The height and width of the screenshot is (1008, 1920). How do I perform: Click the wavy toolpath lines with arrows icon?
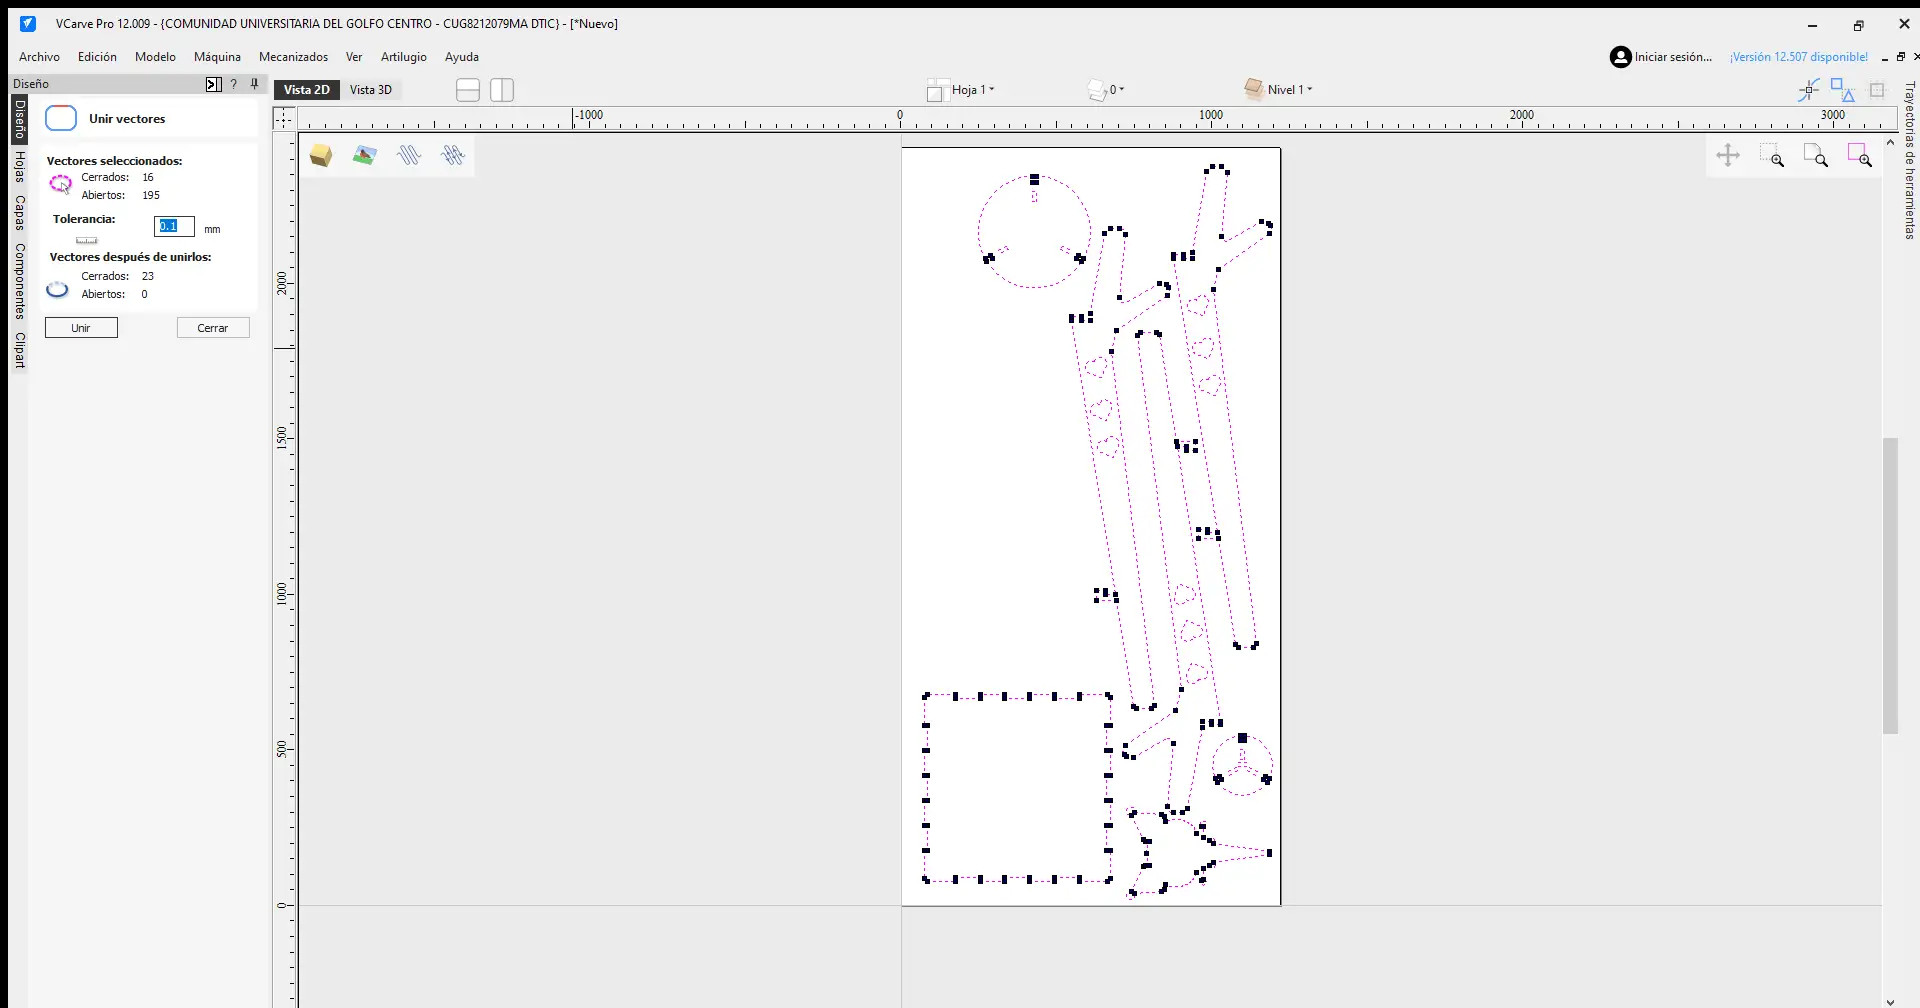coord(453,156)
